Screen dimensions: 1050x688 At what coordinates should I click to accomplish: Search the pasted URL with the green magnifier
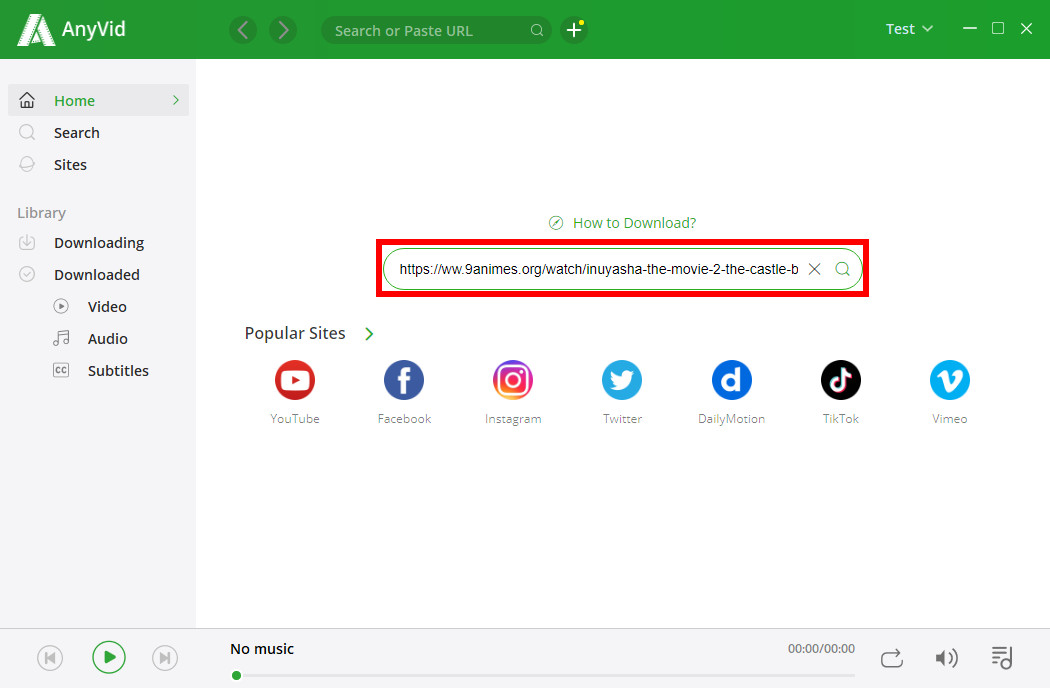click(842, 269)
